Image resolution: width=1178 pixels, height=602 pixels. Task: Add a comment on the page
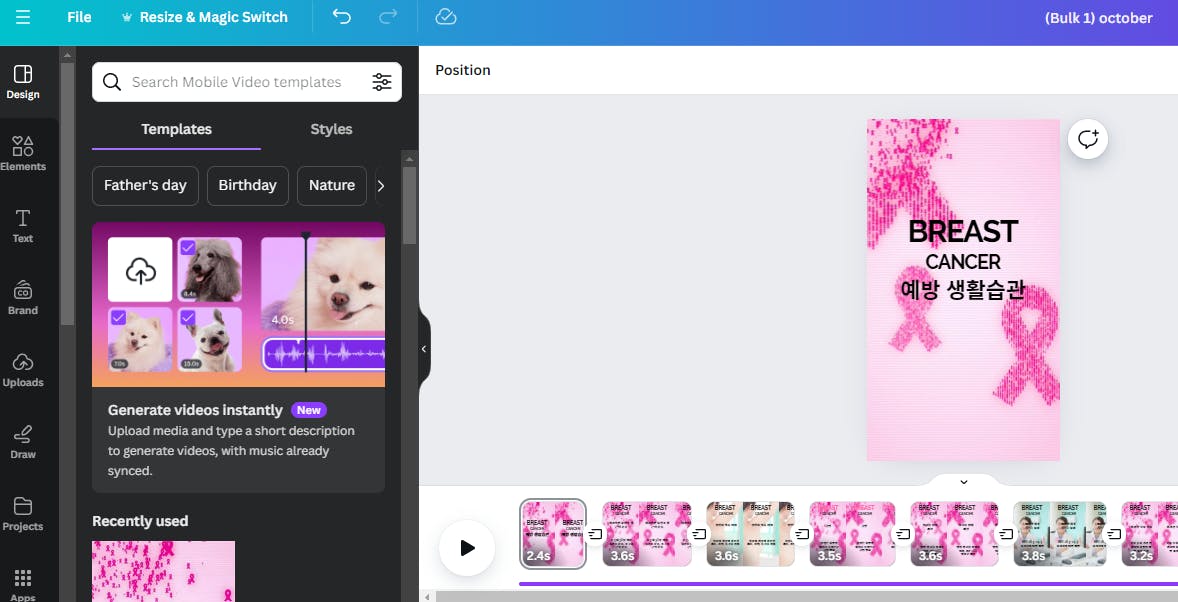(x=1088, y=139)
